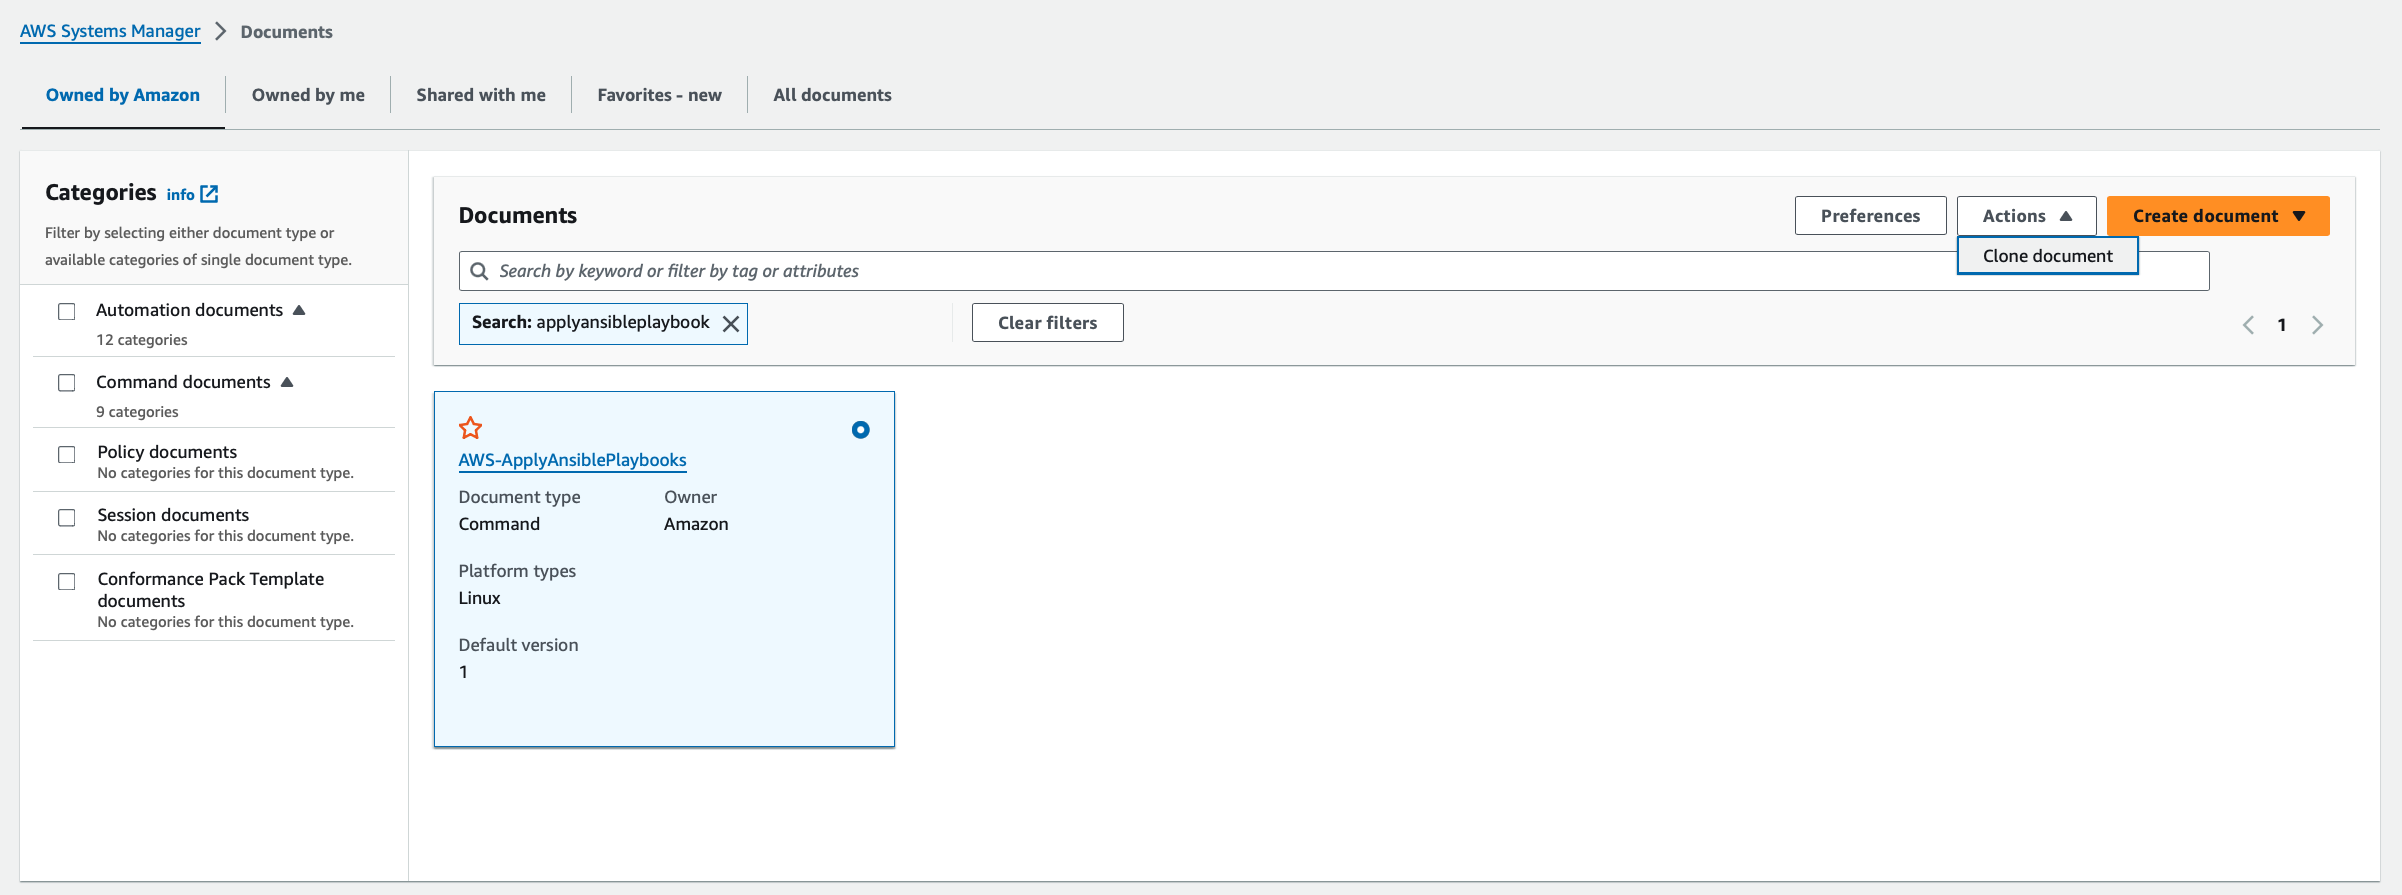Viewport: 2402px width, 895px height.
Task: Collapse Automation documents categories arrow
Action: (299, 310)
